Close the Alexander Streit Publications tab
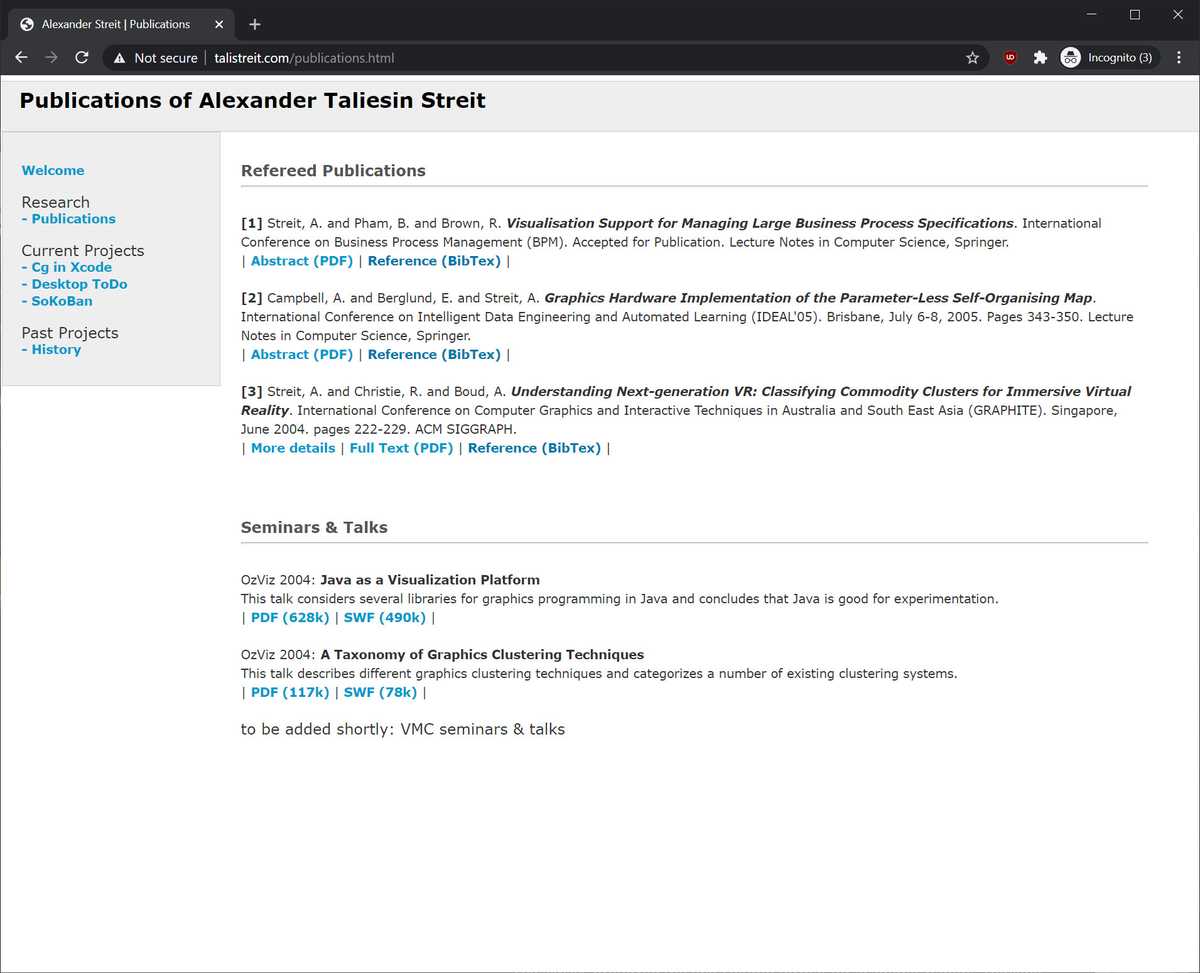This screenshot has height=973, width=1200. tap(219, 24)
